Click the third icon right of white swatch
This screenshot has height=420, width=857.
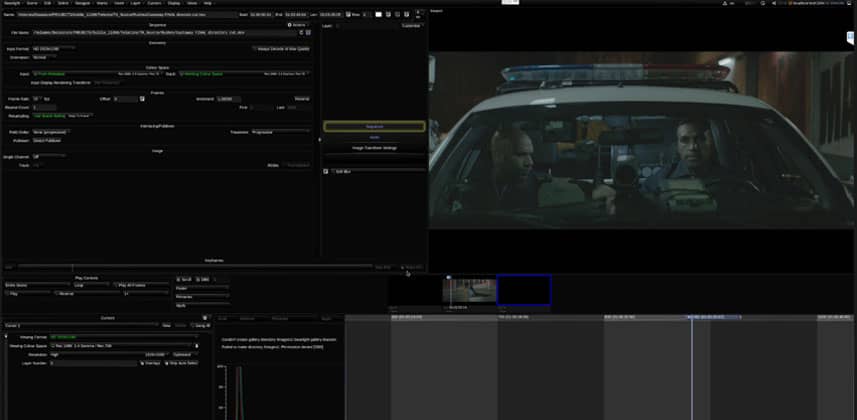coord(407,15)
